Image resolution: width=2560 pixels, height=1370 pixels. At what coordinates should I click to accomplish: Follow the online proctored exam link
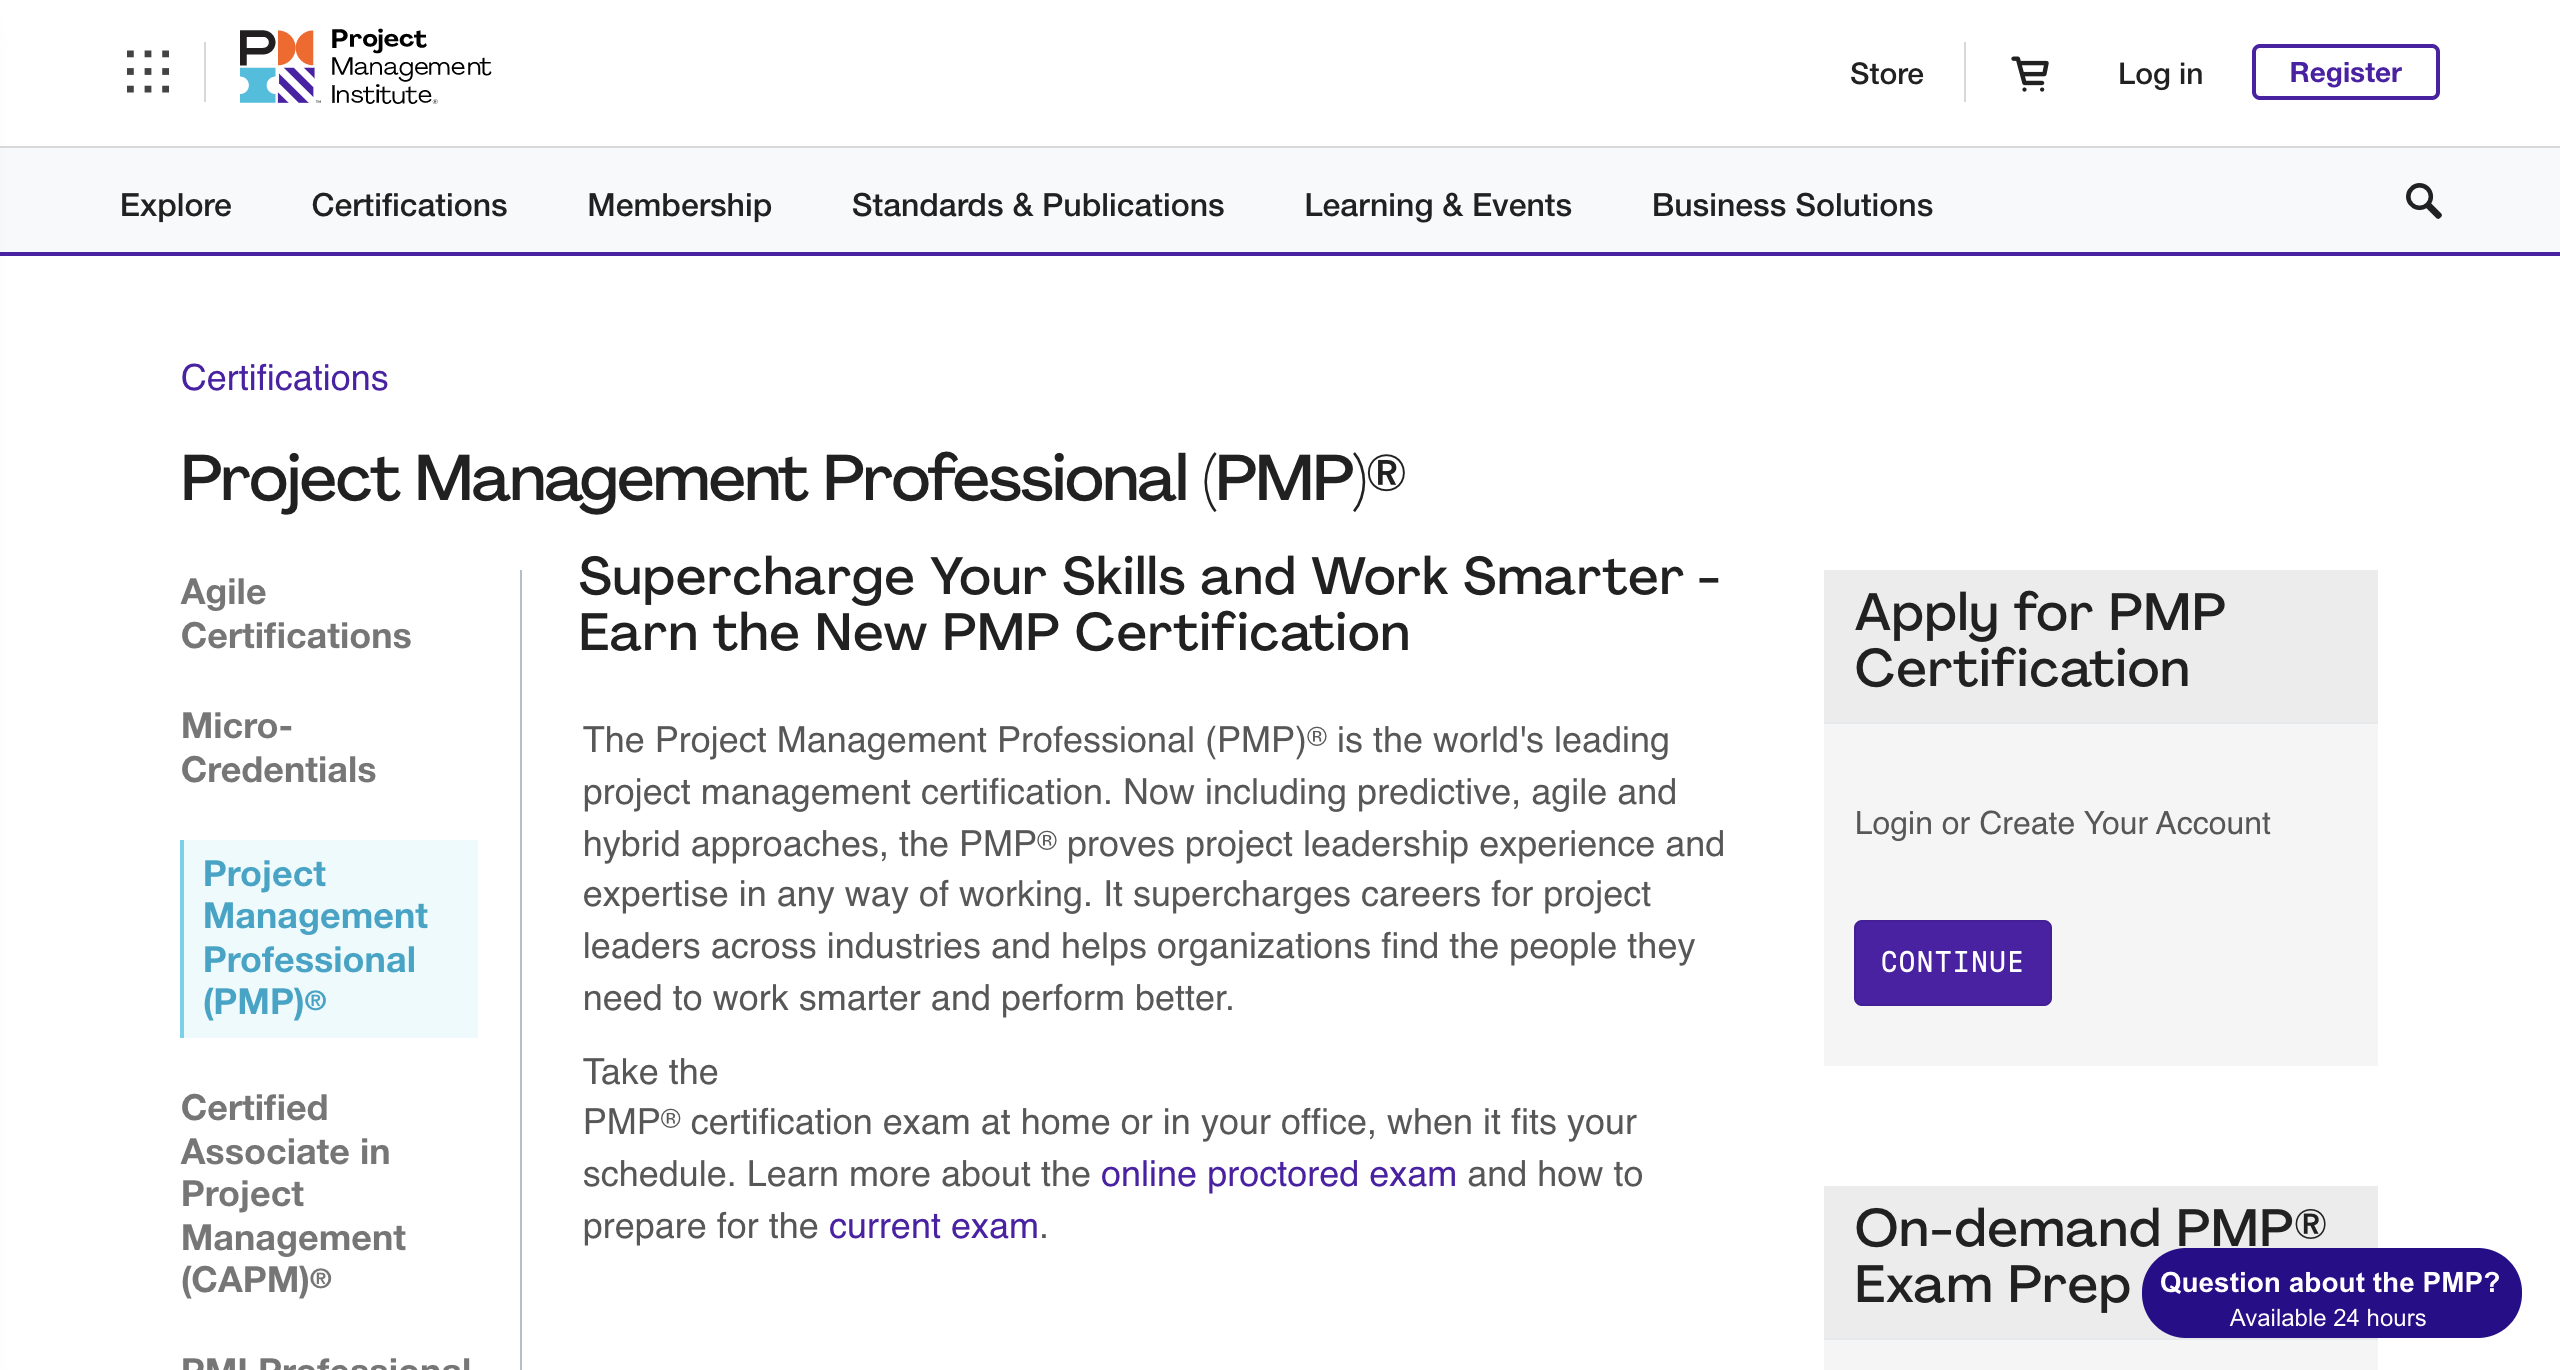pos(1278,1174)
